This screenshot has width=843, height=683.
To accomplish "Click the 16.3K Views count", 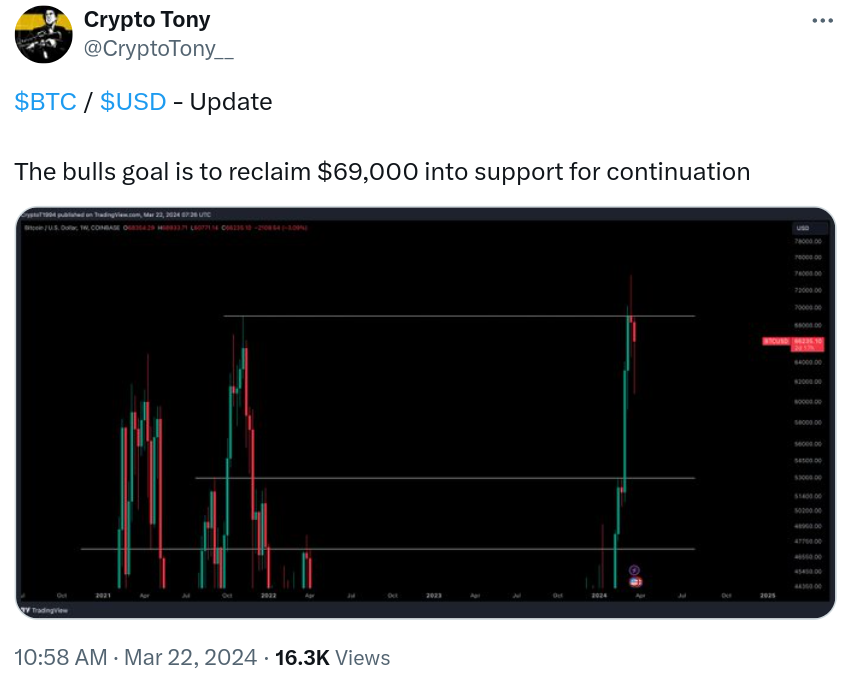I will tap(332, 657).
